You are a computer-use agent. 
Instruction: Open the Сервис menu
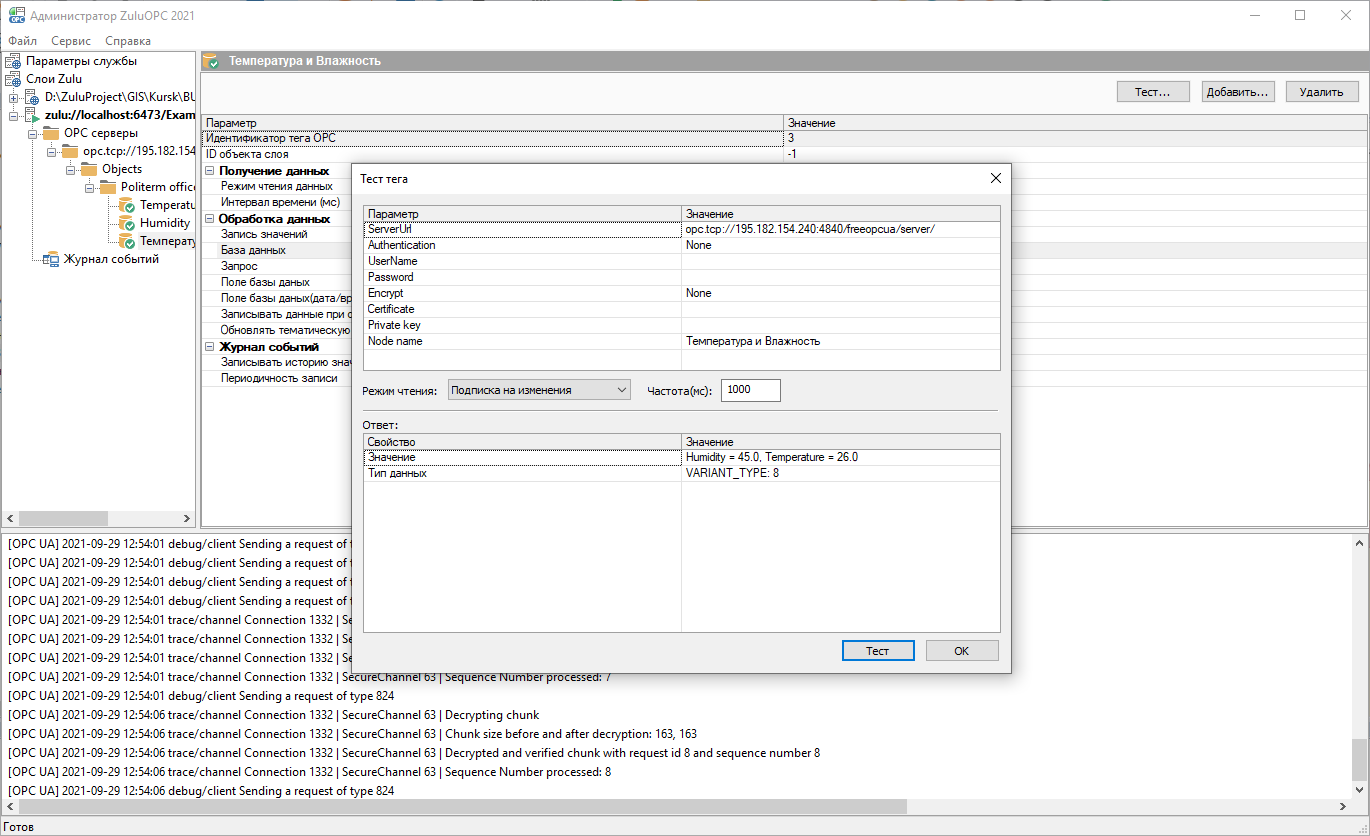coord(71,41)
